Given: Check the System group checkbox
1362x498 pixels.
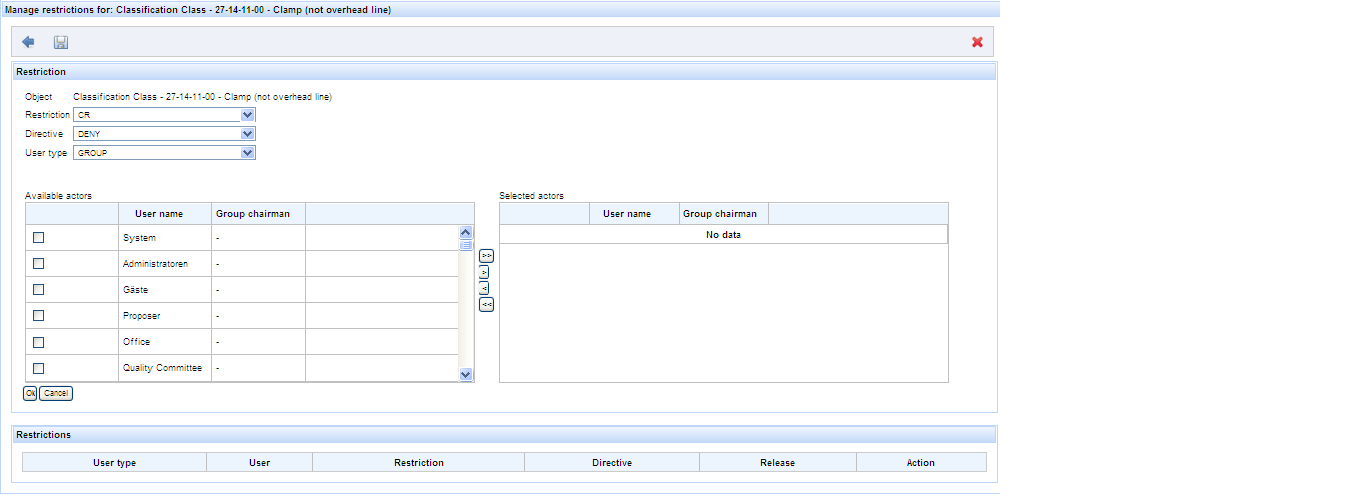Looking at the screenshot, I should point(39,238).
